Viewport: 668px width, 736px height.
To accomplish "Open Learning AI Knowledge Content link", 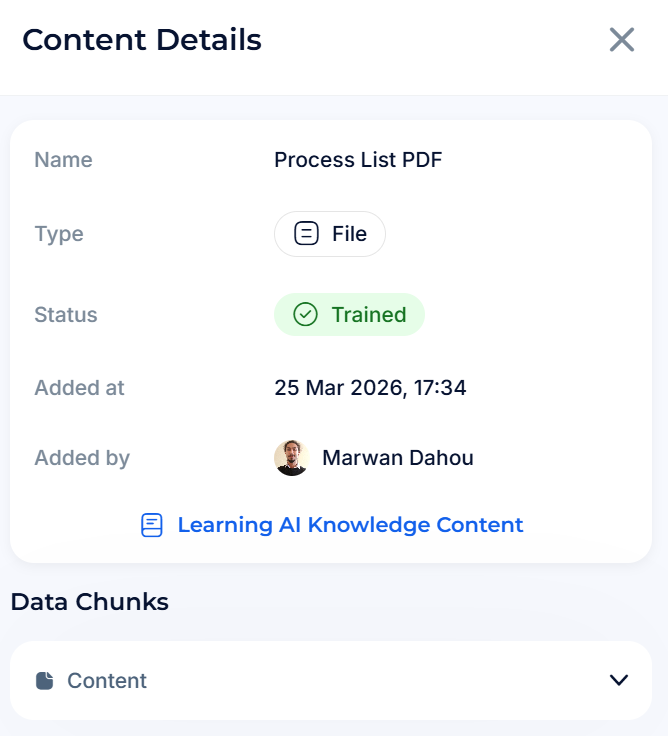I will (x=350, y=525).
